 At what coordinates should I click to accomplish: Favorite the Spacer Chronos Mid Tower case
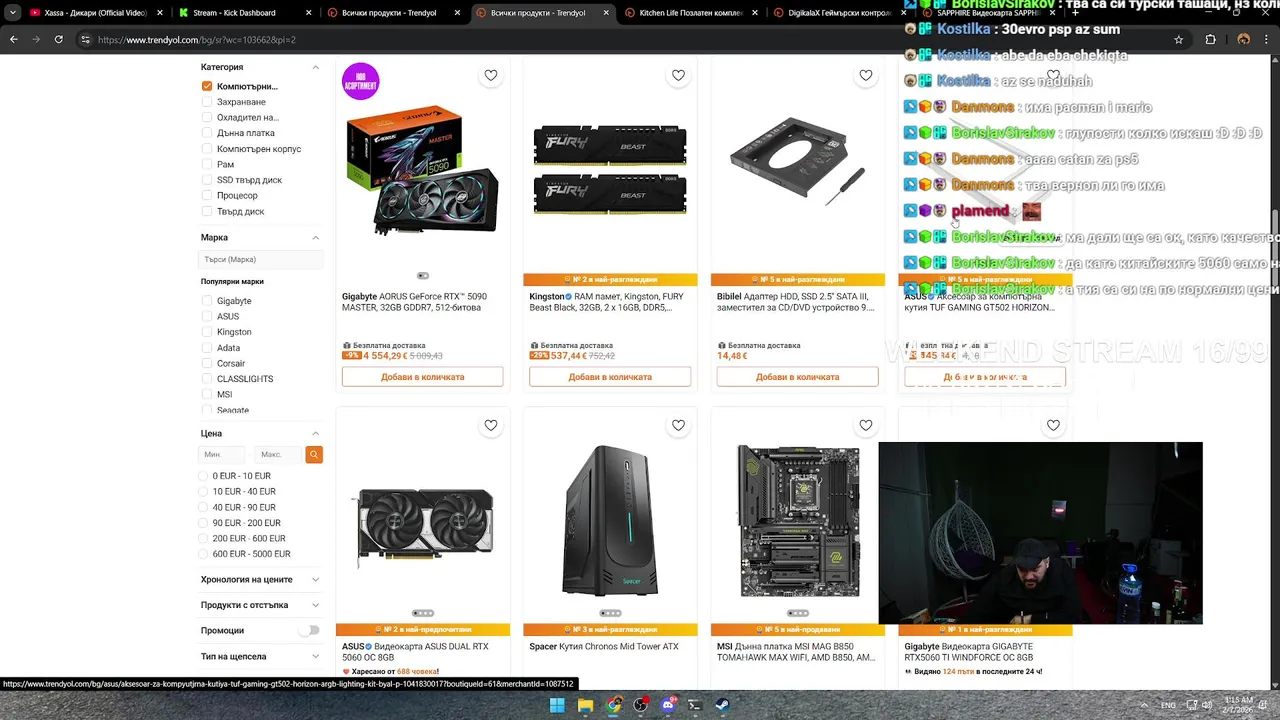tap(678, 425)
